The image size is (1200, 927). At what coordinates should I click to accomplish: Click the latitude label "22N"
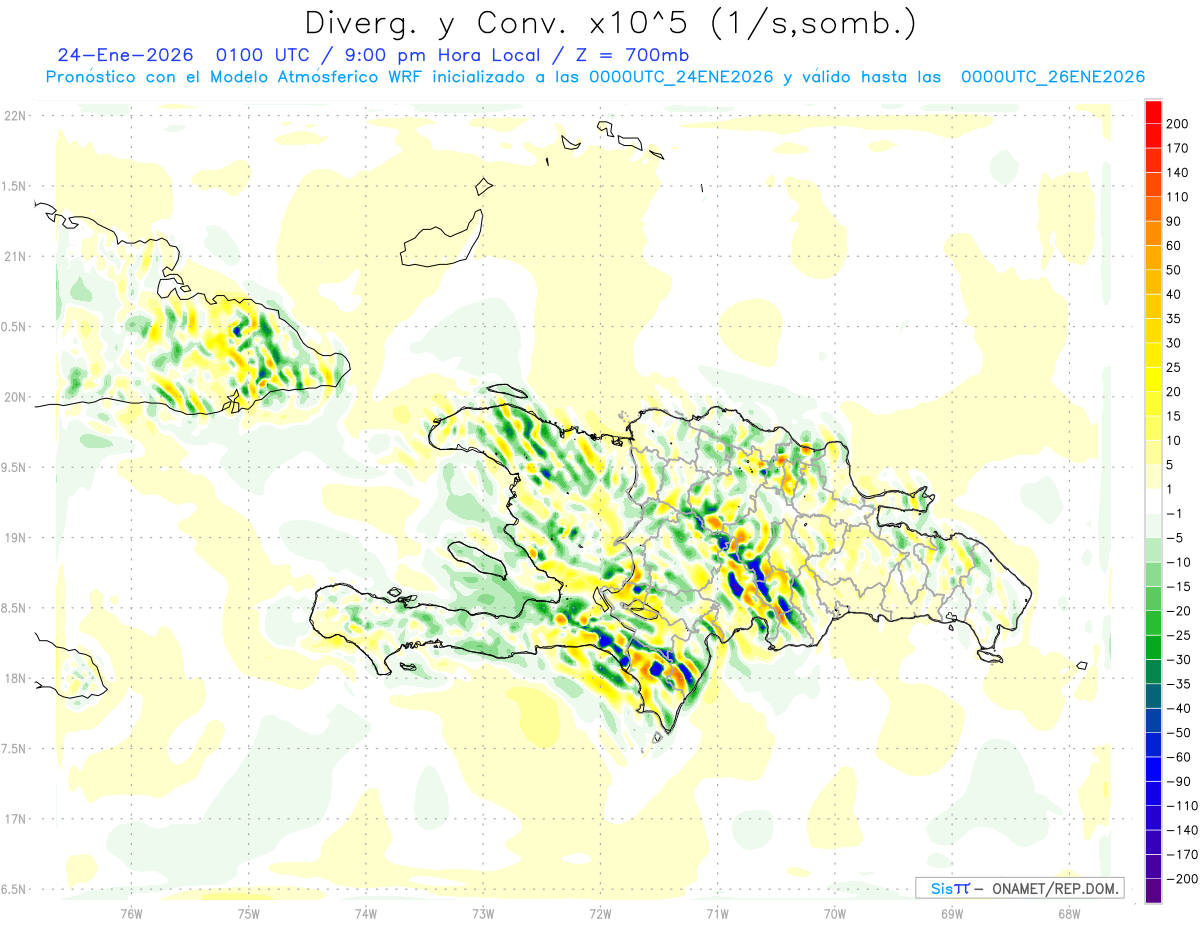pyautogui.click(x=14, y=116)
